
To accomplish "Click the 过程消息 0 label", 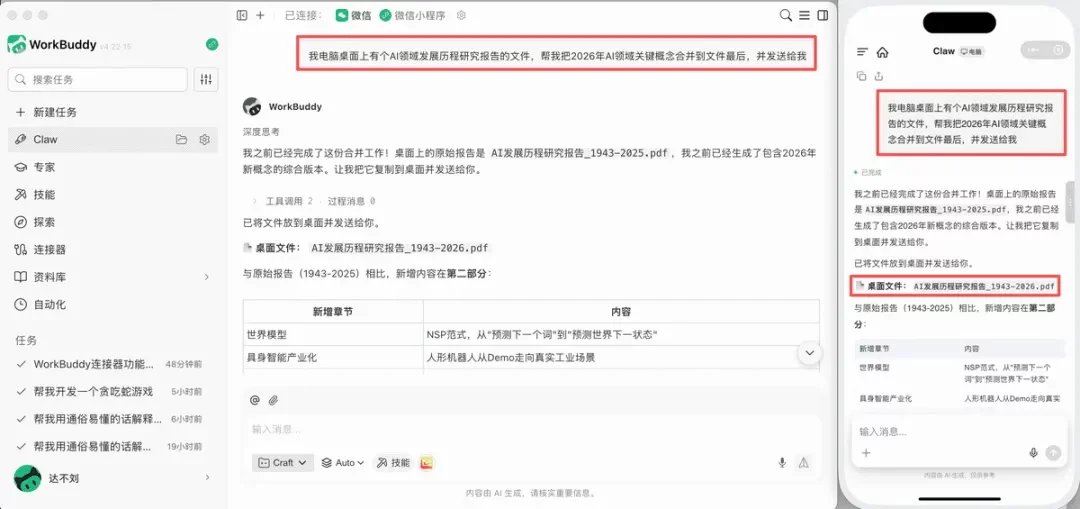I will coord(351,201).
